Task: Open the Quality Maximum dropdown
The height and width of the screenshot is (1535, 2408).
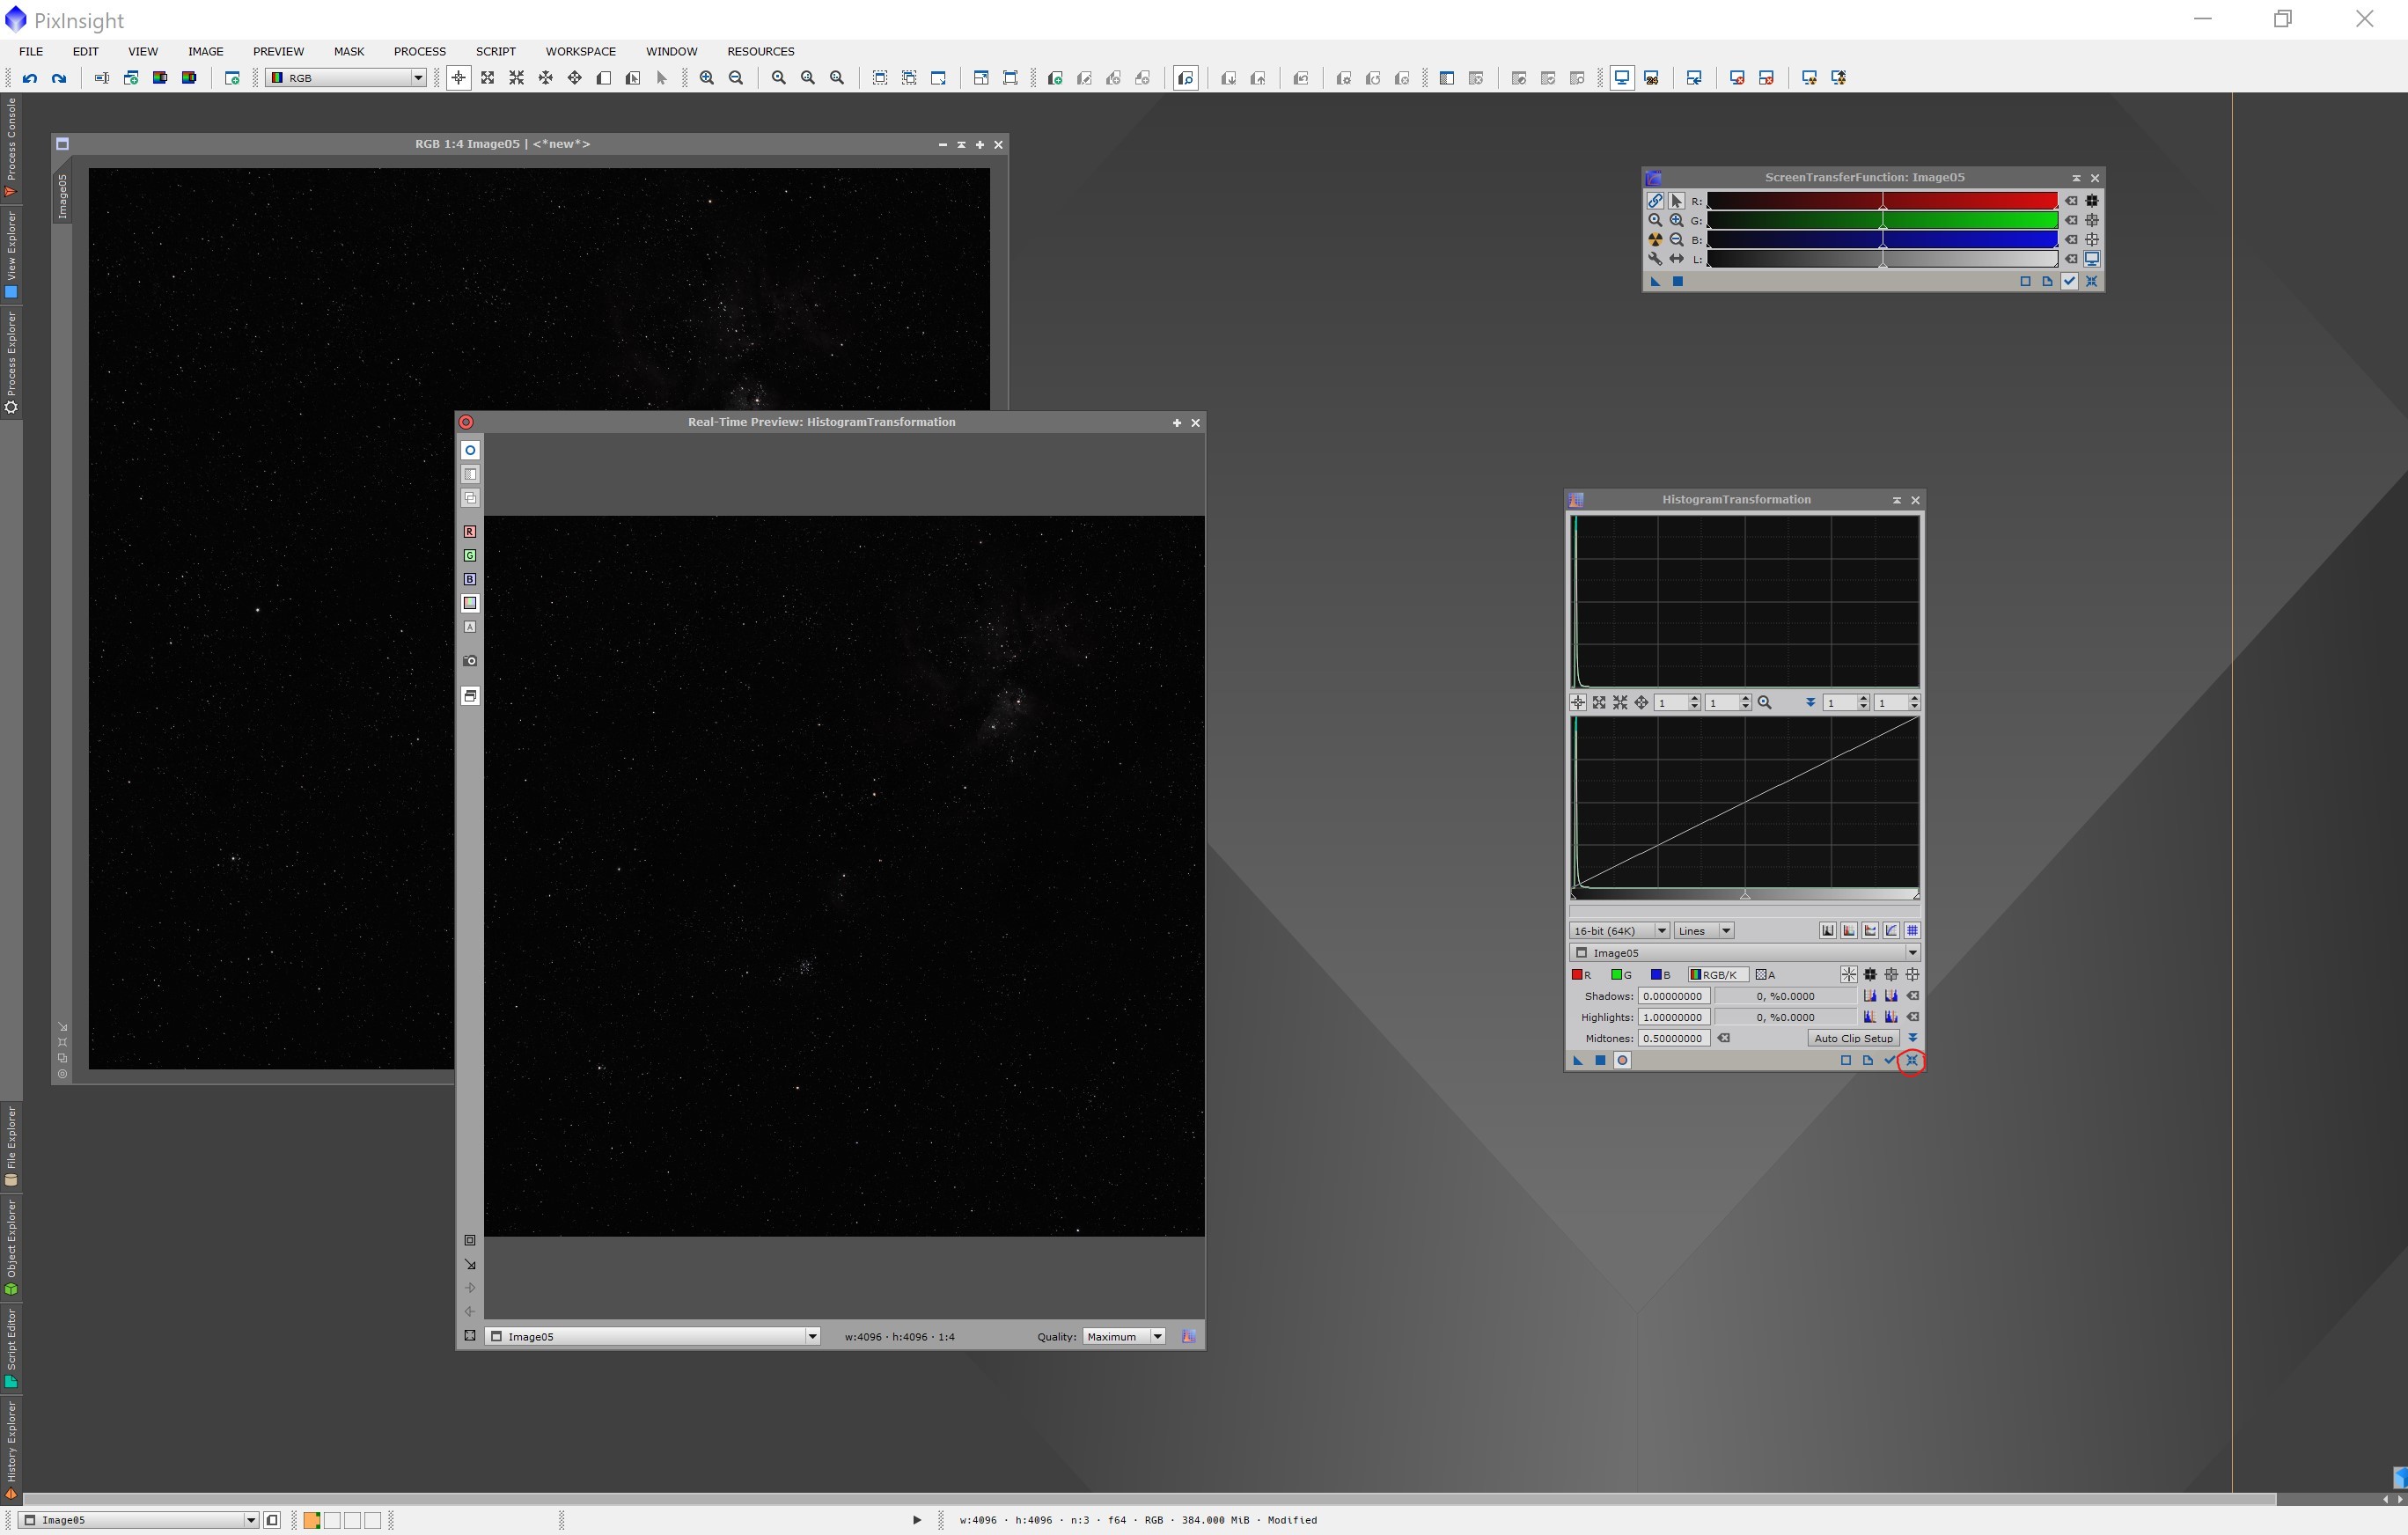Action: click(x=1124, y=1337)
